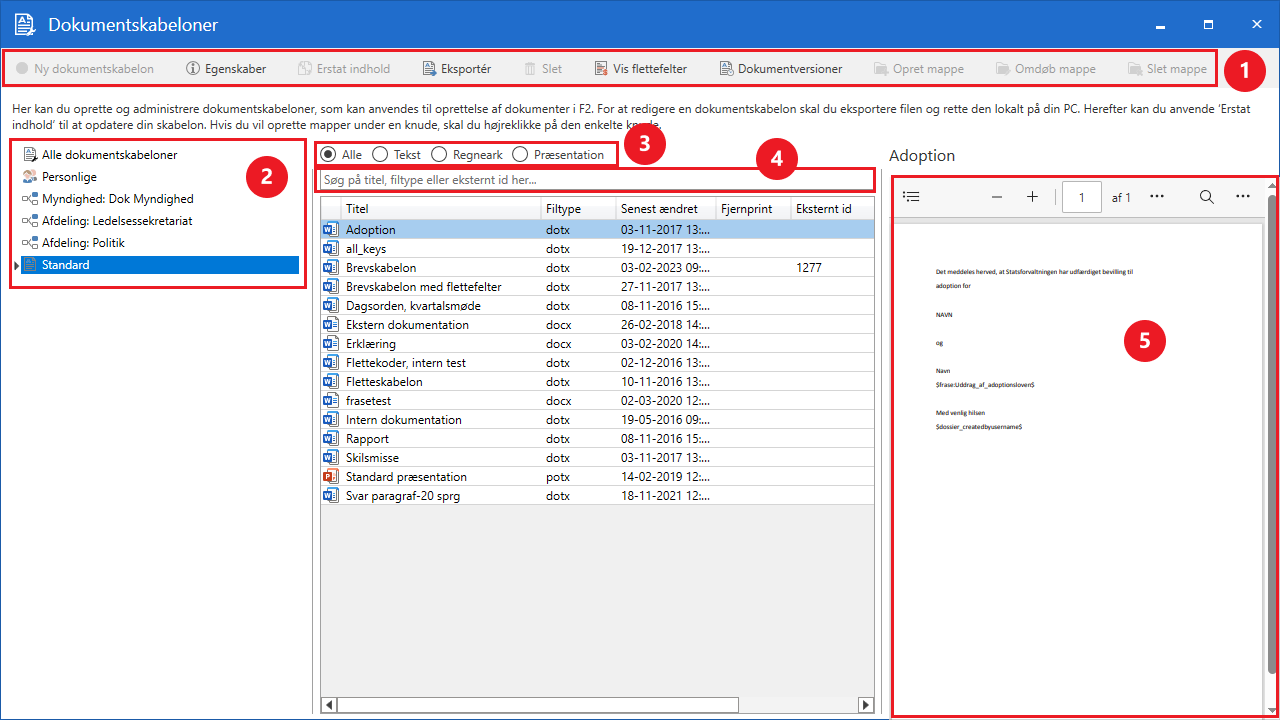Select the Regneark filter radio button
This screenshot has width=1280, height=720.
pos(438,155)
